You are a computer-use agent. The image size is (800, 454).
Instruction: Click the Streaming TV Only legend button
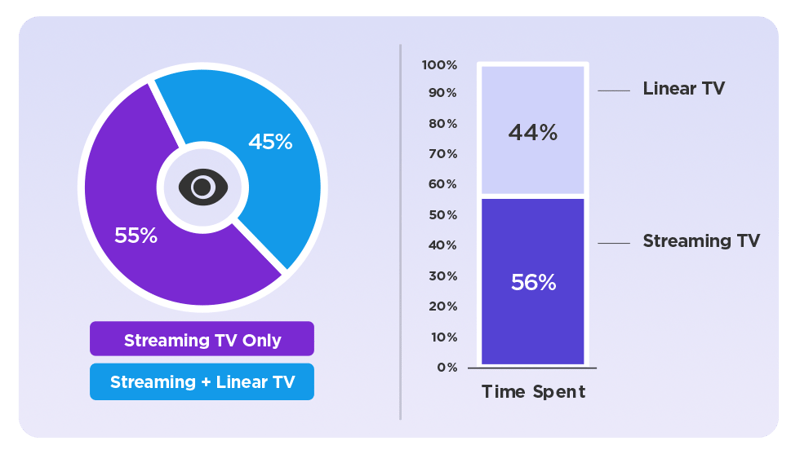pyautogui.click(x=202, y=340)
